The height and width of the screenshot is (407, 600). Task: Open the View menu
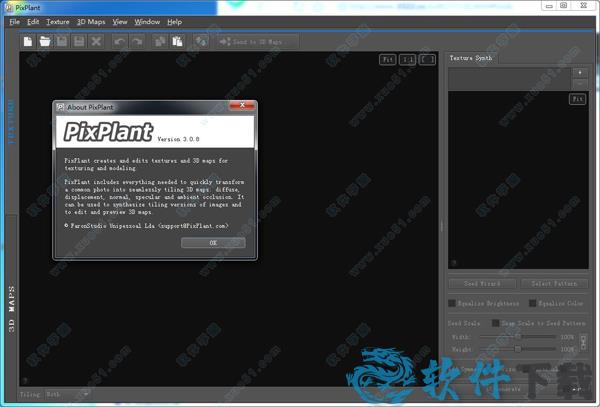tap(120, 22)
